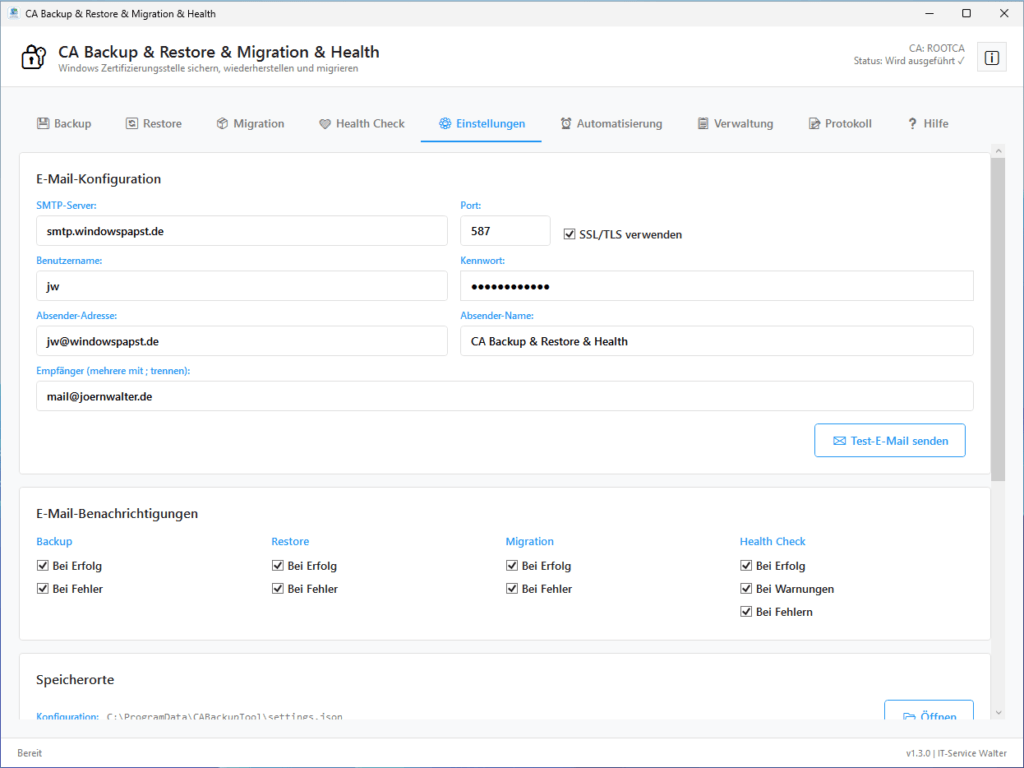Click the app icon in the title bar
The image size is (1024, 768).
[12, 13]
